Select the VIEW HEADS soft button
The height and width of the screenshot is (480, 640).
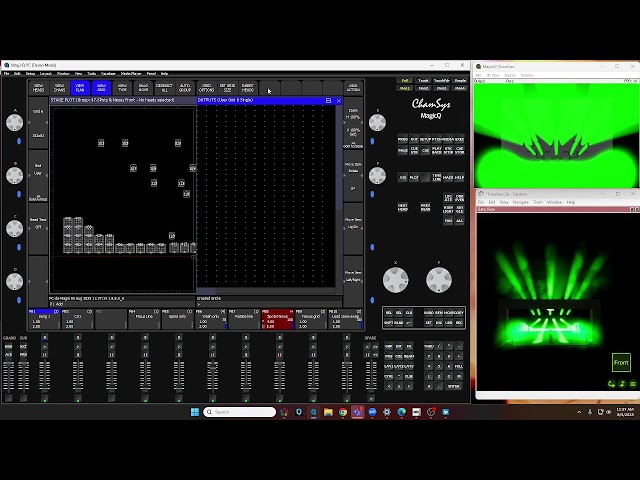38,88
